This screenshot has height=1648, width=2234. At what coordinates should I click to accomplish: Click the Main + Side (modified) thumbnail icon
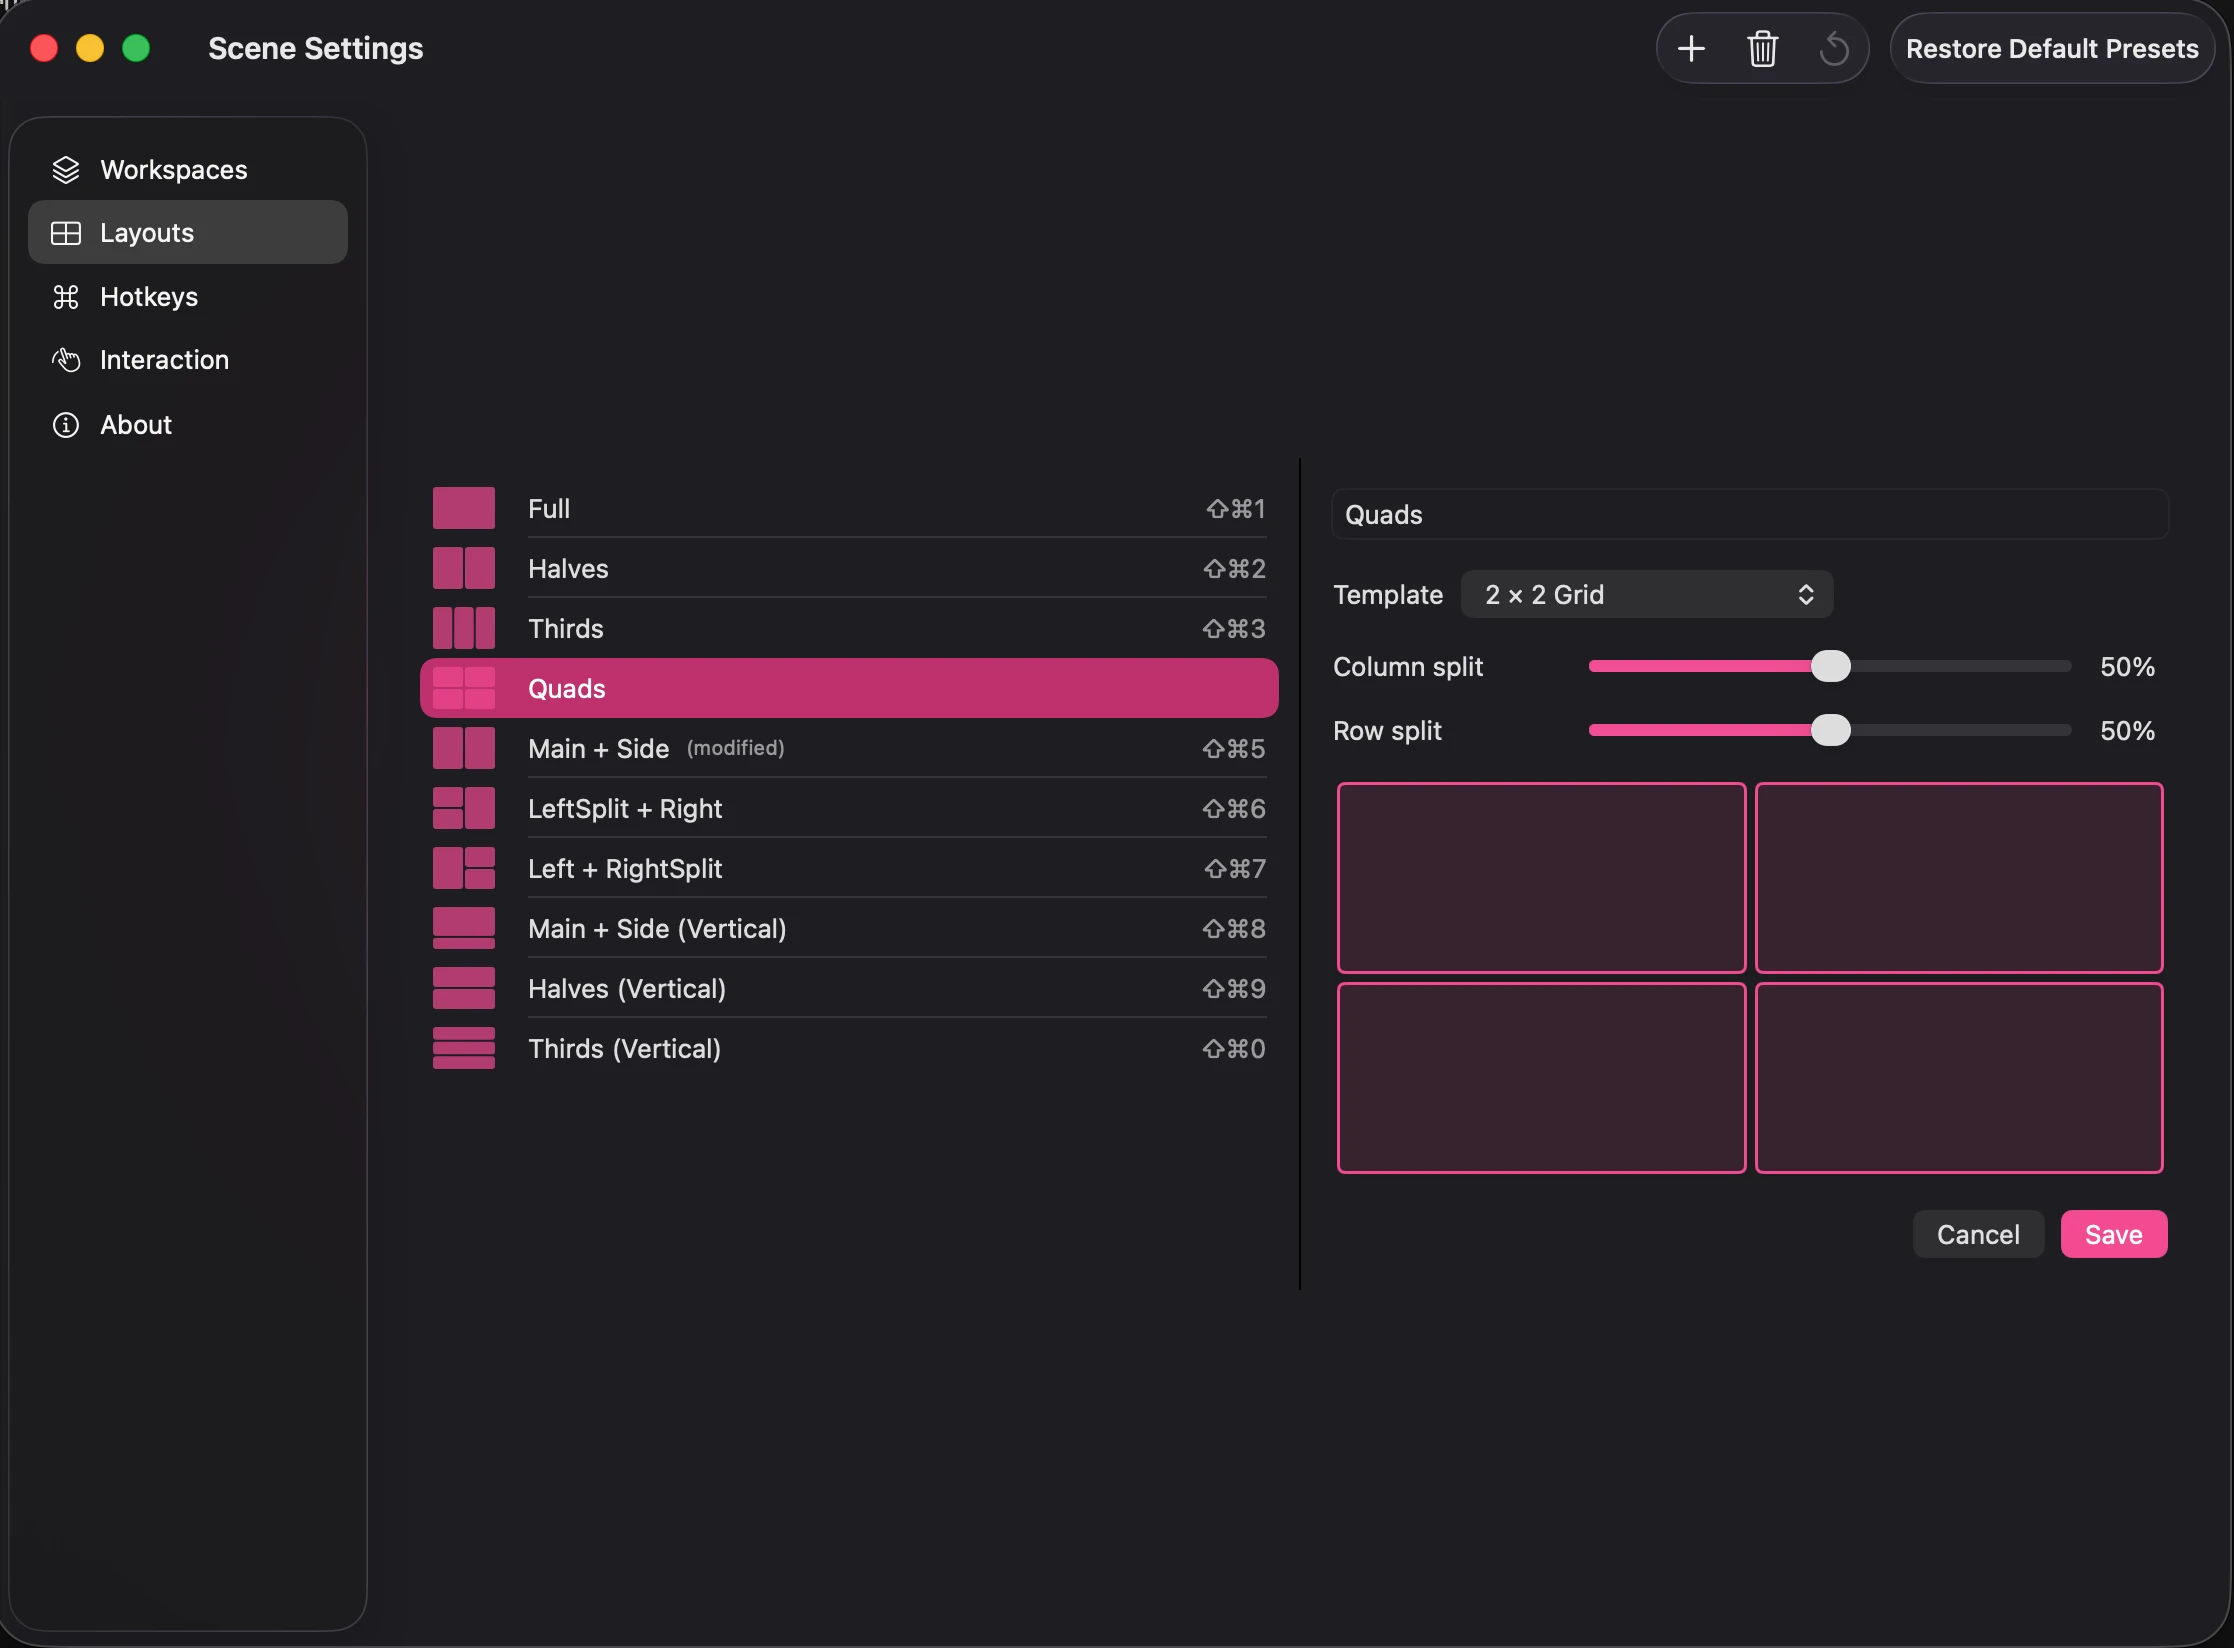464,748
